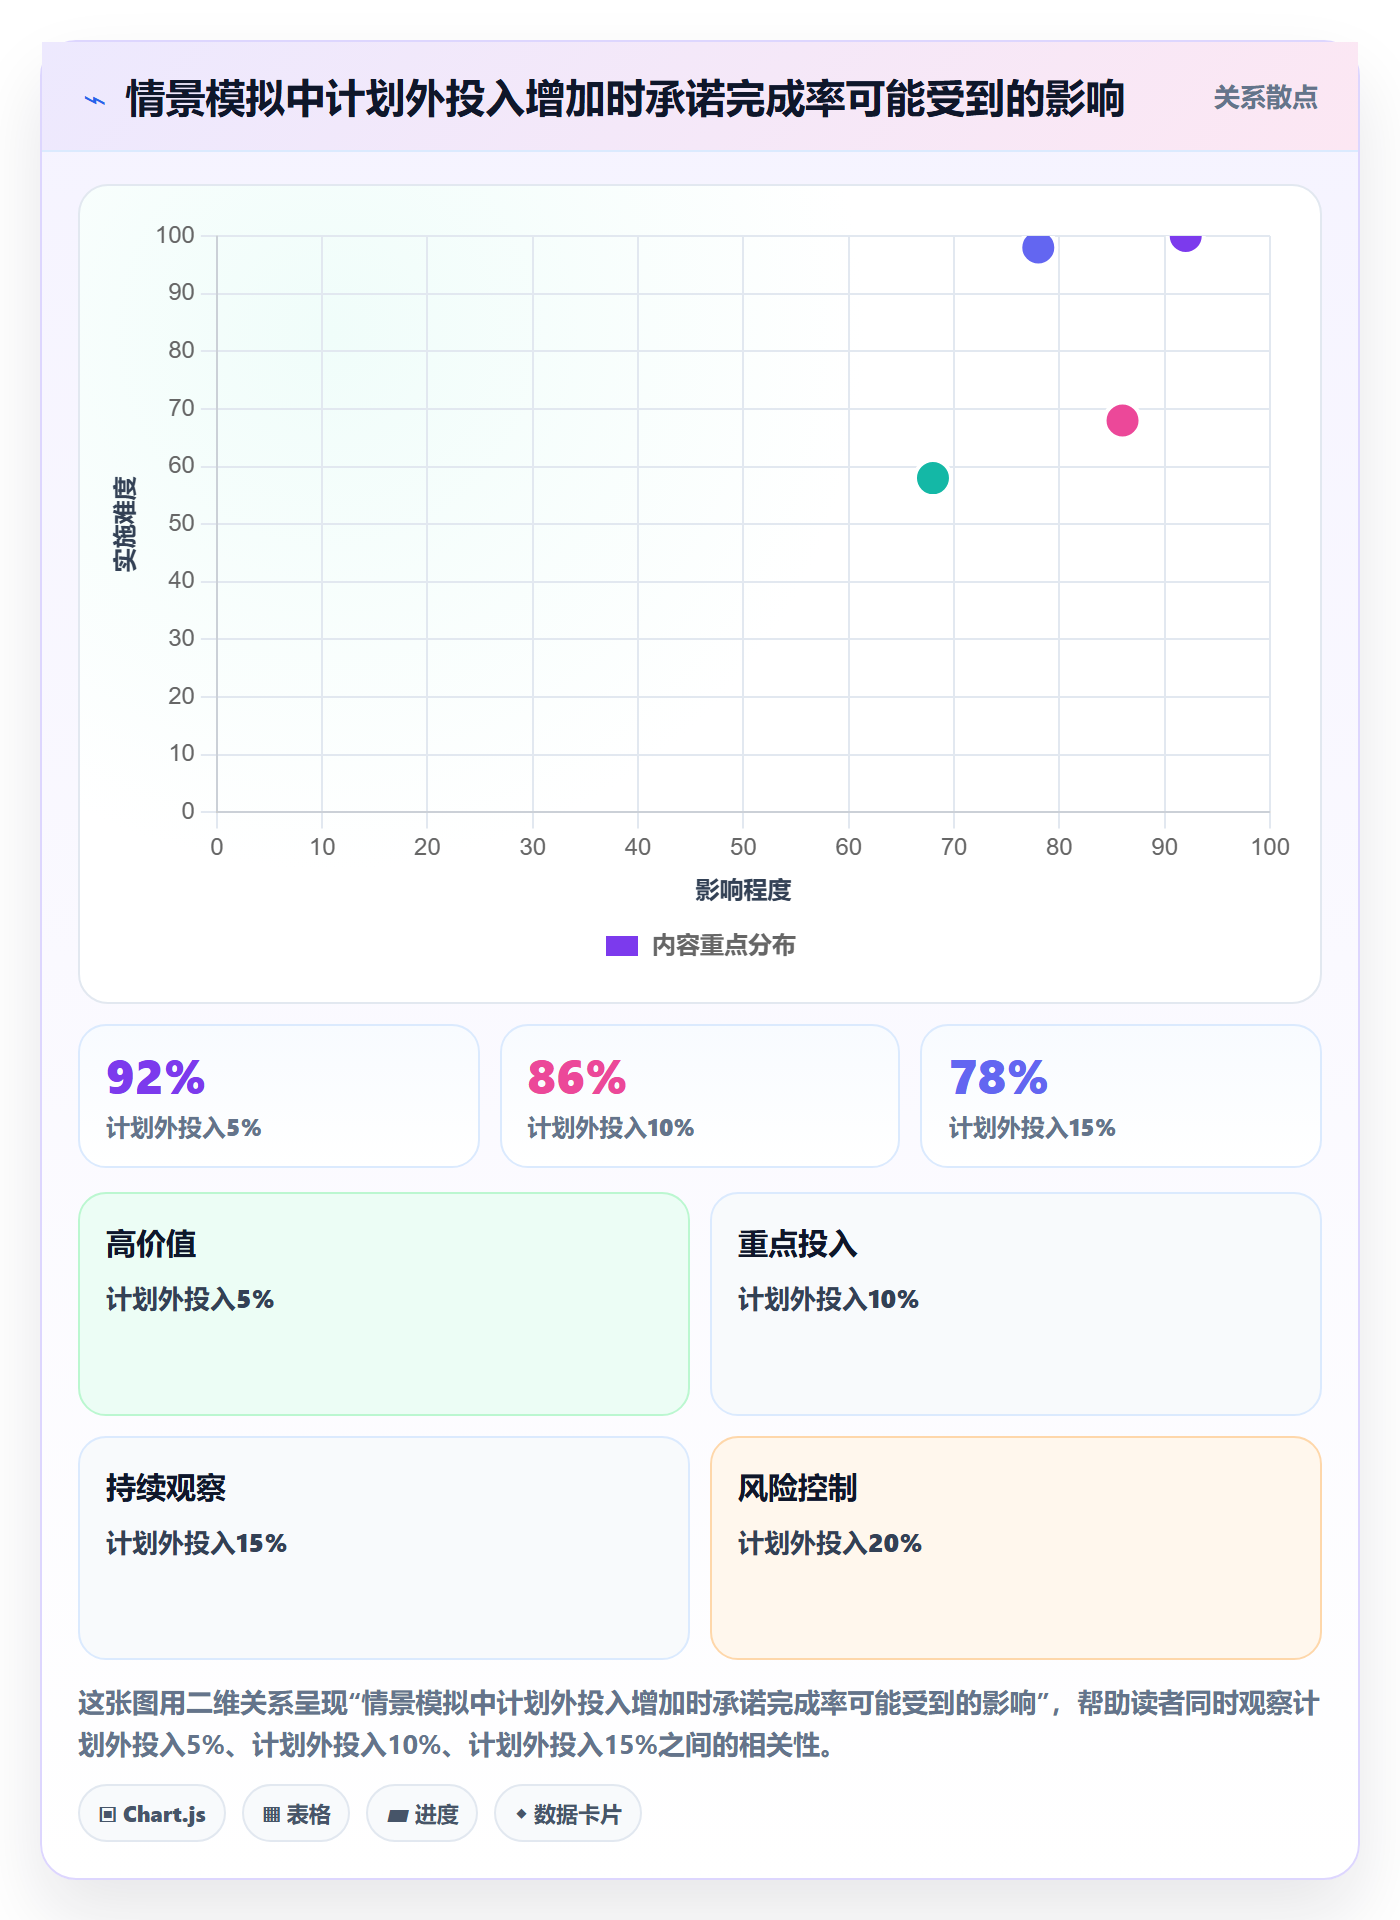Select the 86% stat card
This screenshot has height=1920, width=1400.
tap(700, 1096)
